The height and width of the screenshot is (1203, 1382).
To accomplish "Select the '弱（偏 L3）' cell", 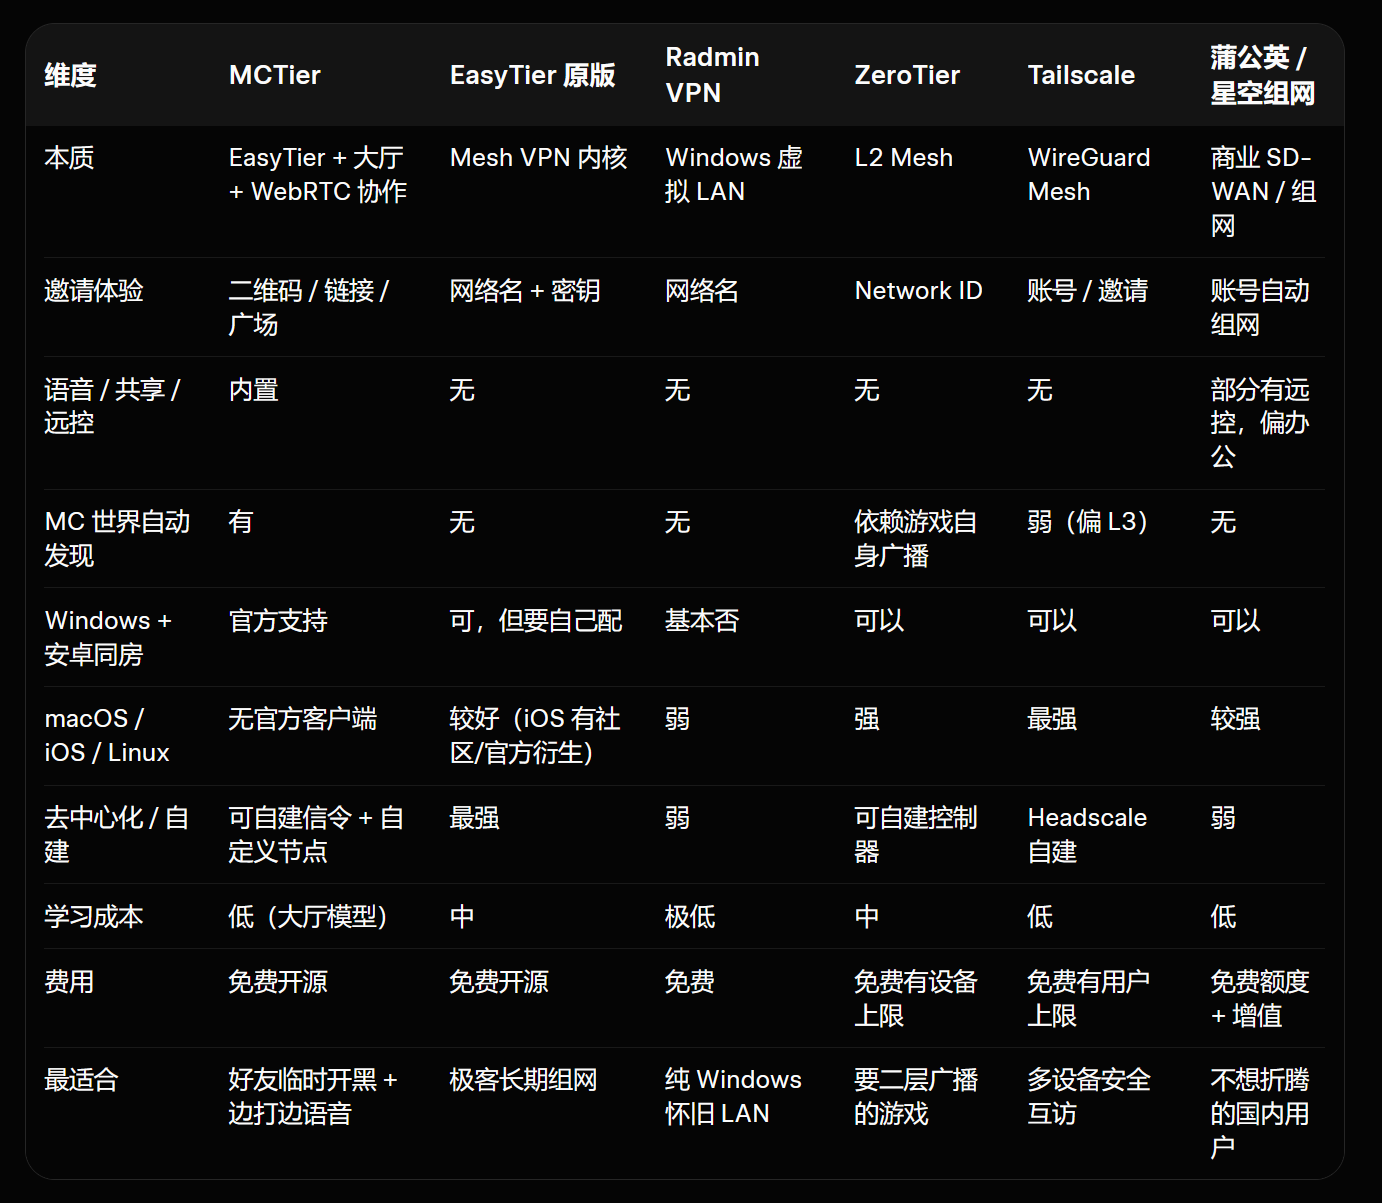I will [x=1087, y=522].
